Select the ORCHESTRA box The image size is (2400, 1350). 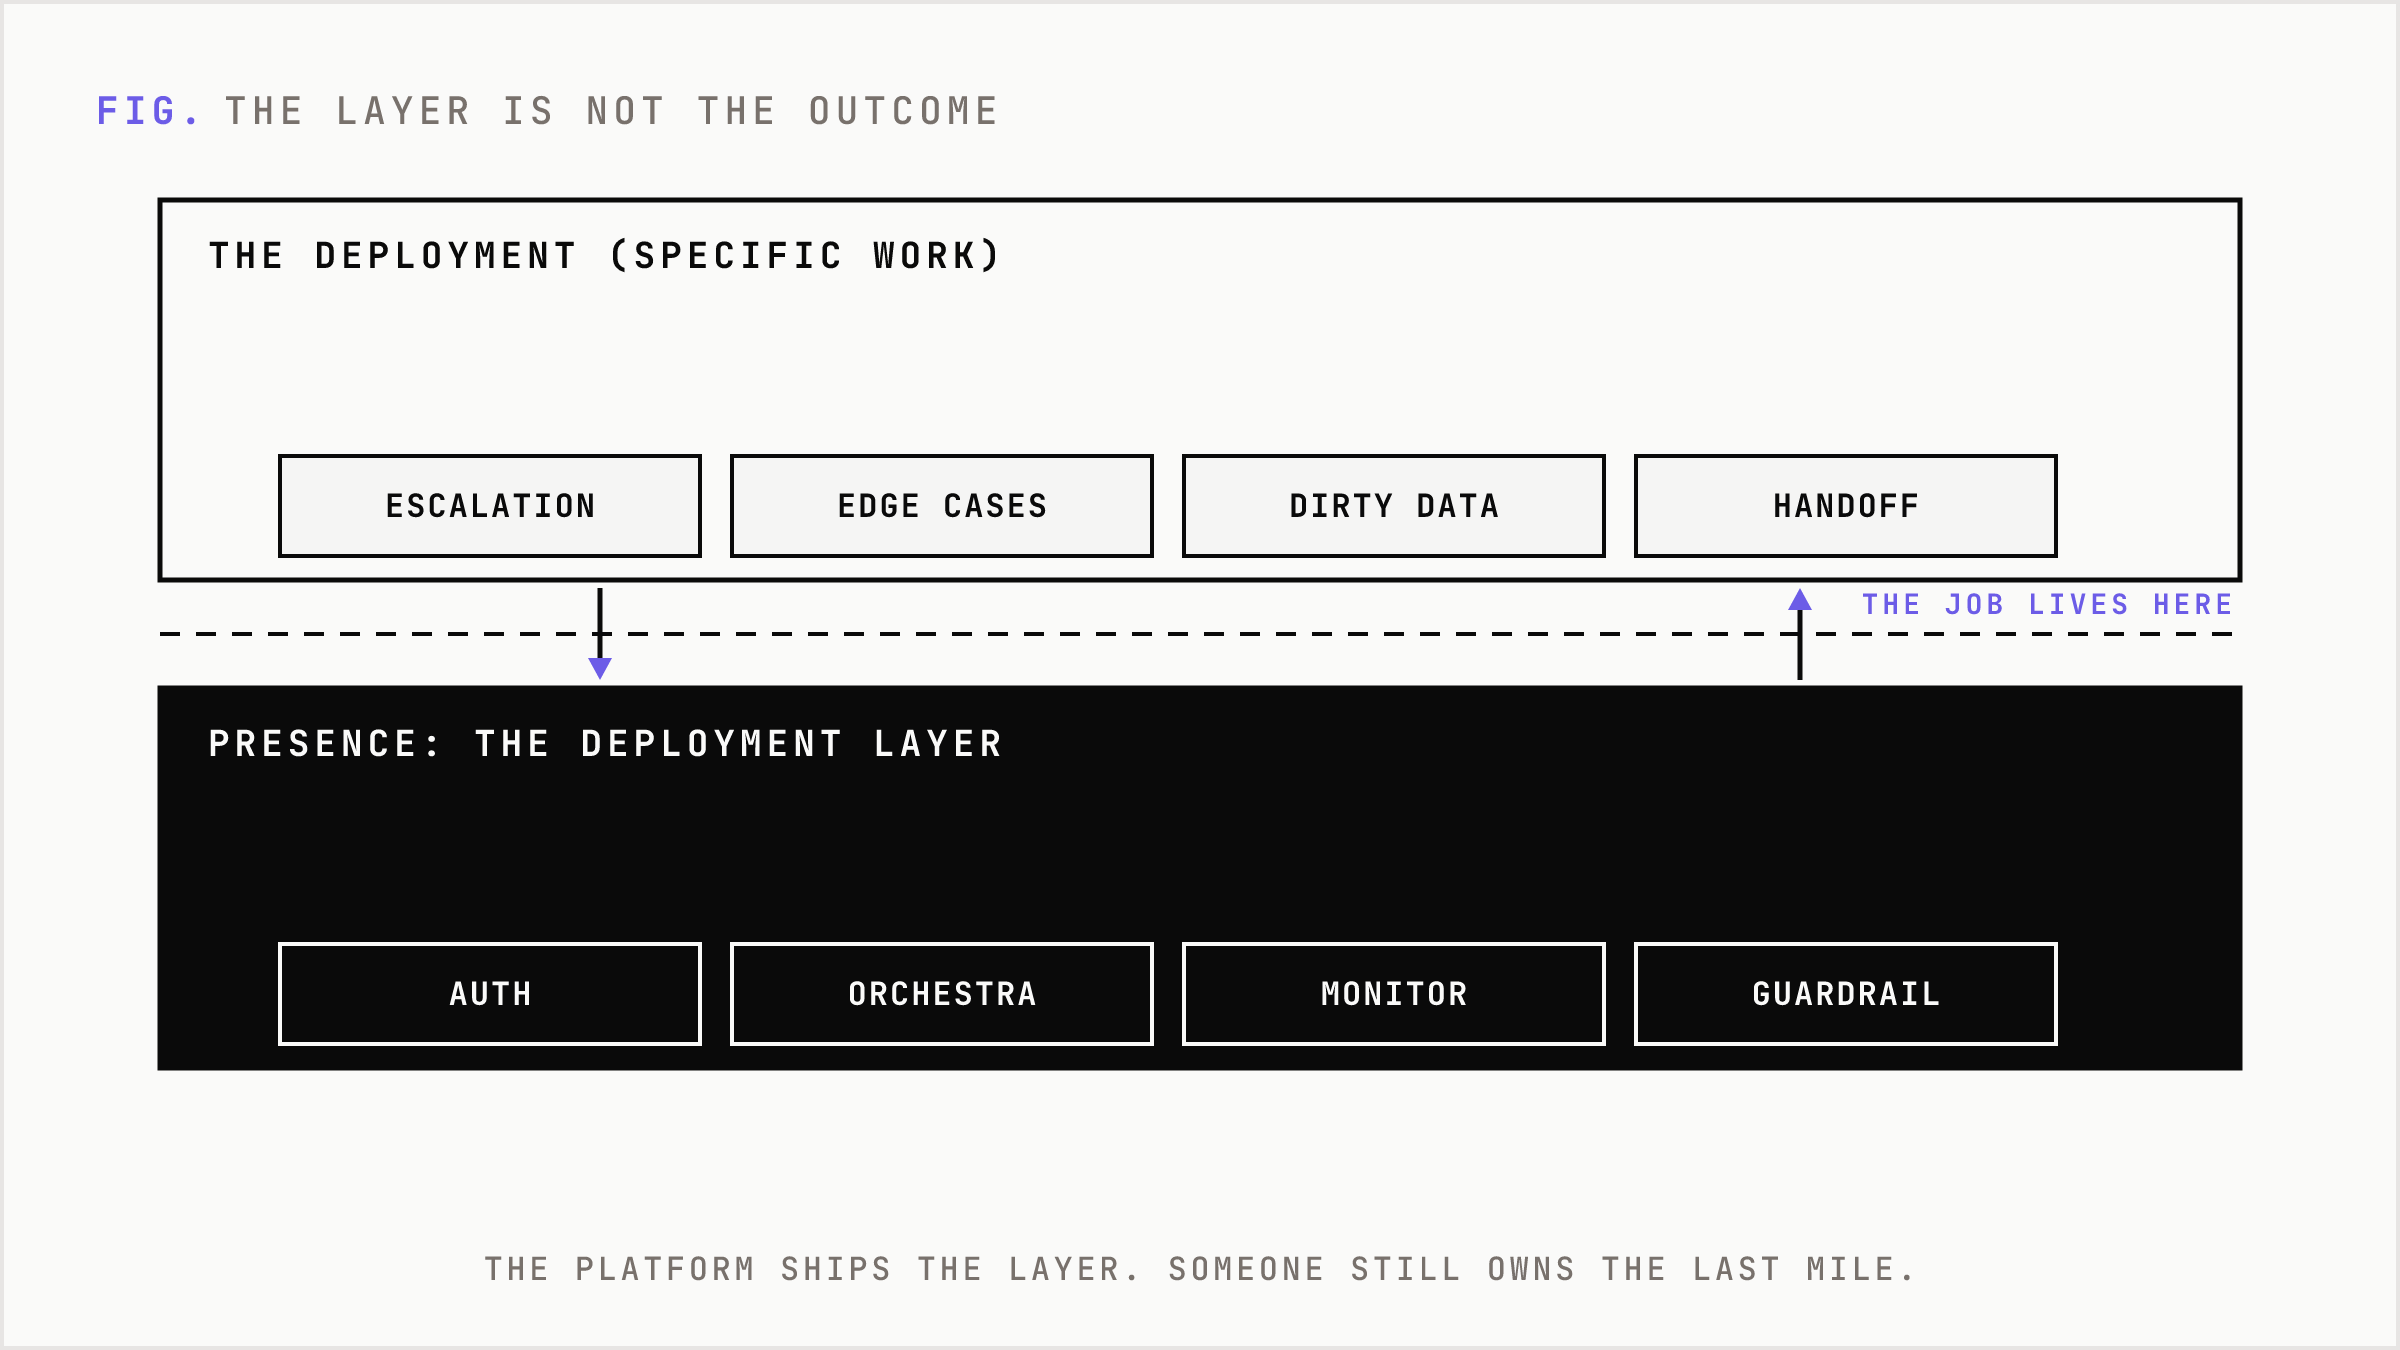pos(942,994)
